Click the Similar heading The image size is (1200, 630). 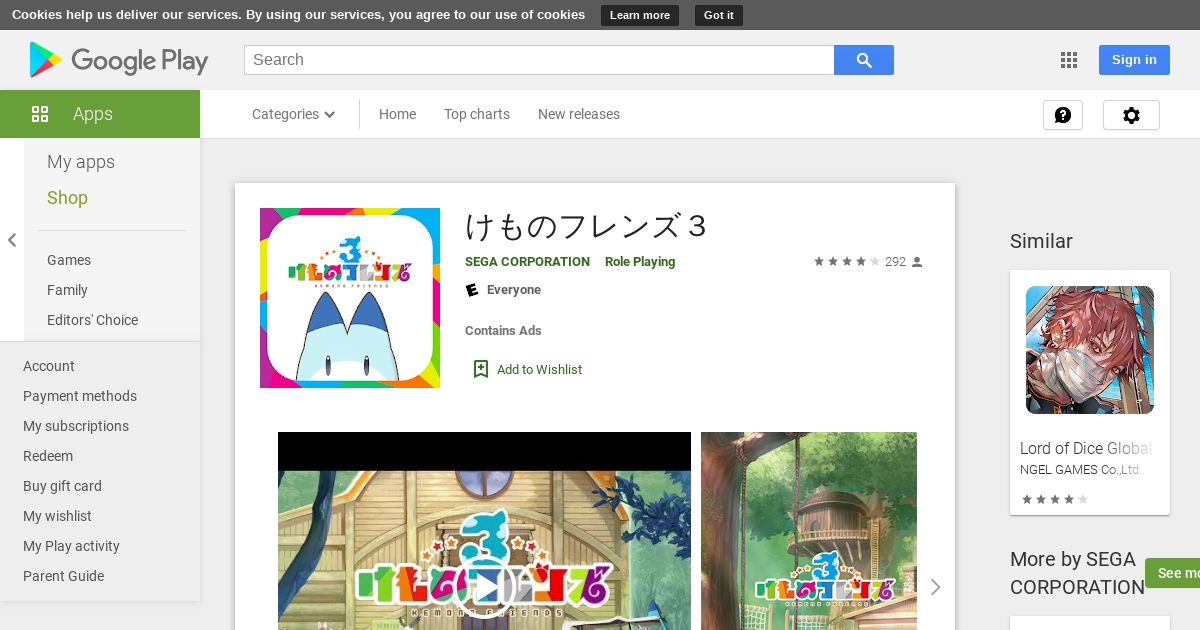pos(1041,241)
